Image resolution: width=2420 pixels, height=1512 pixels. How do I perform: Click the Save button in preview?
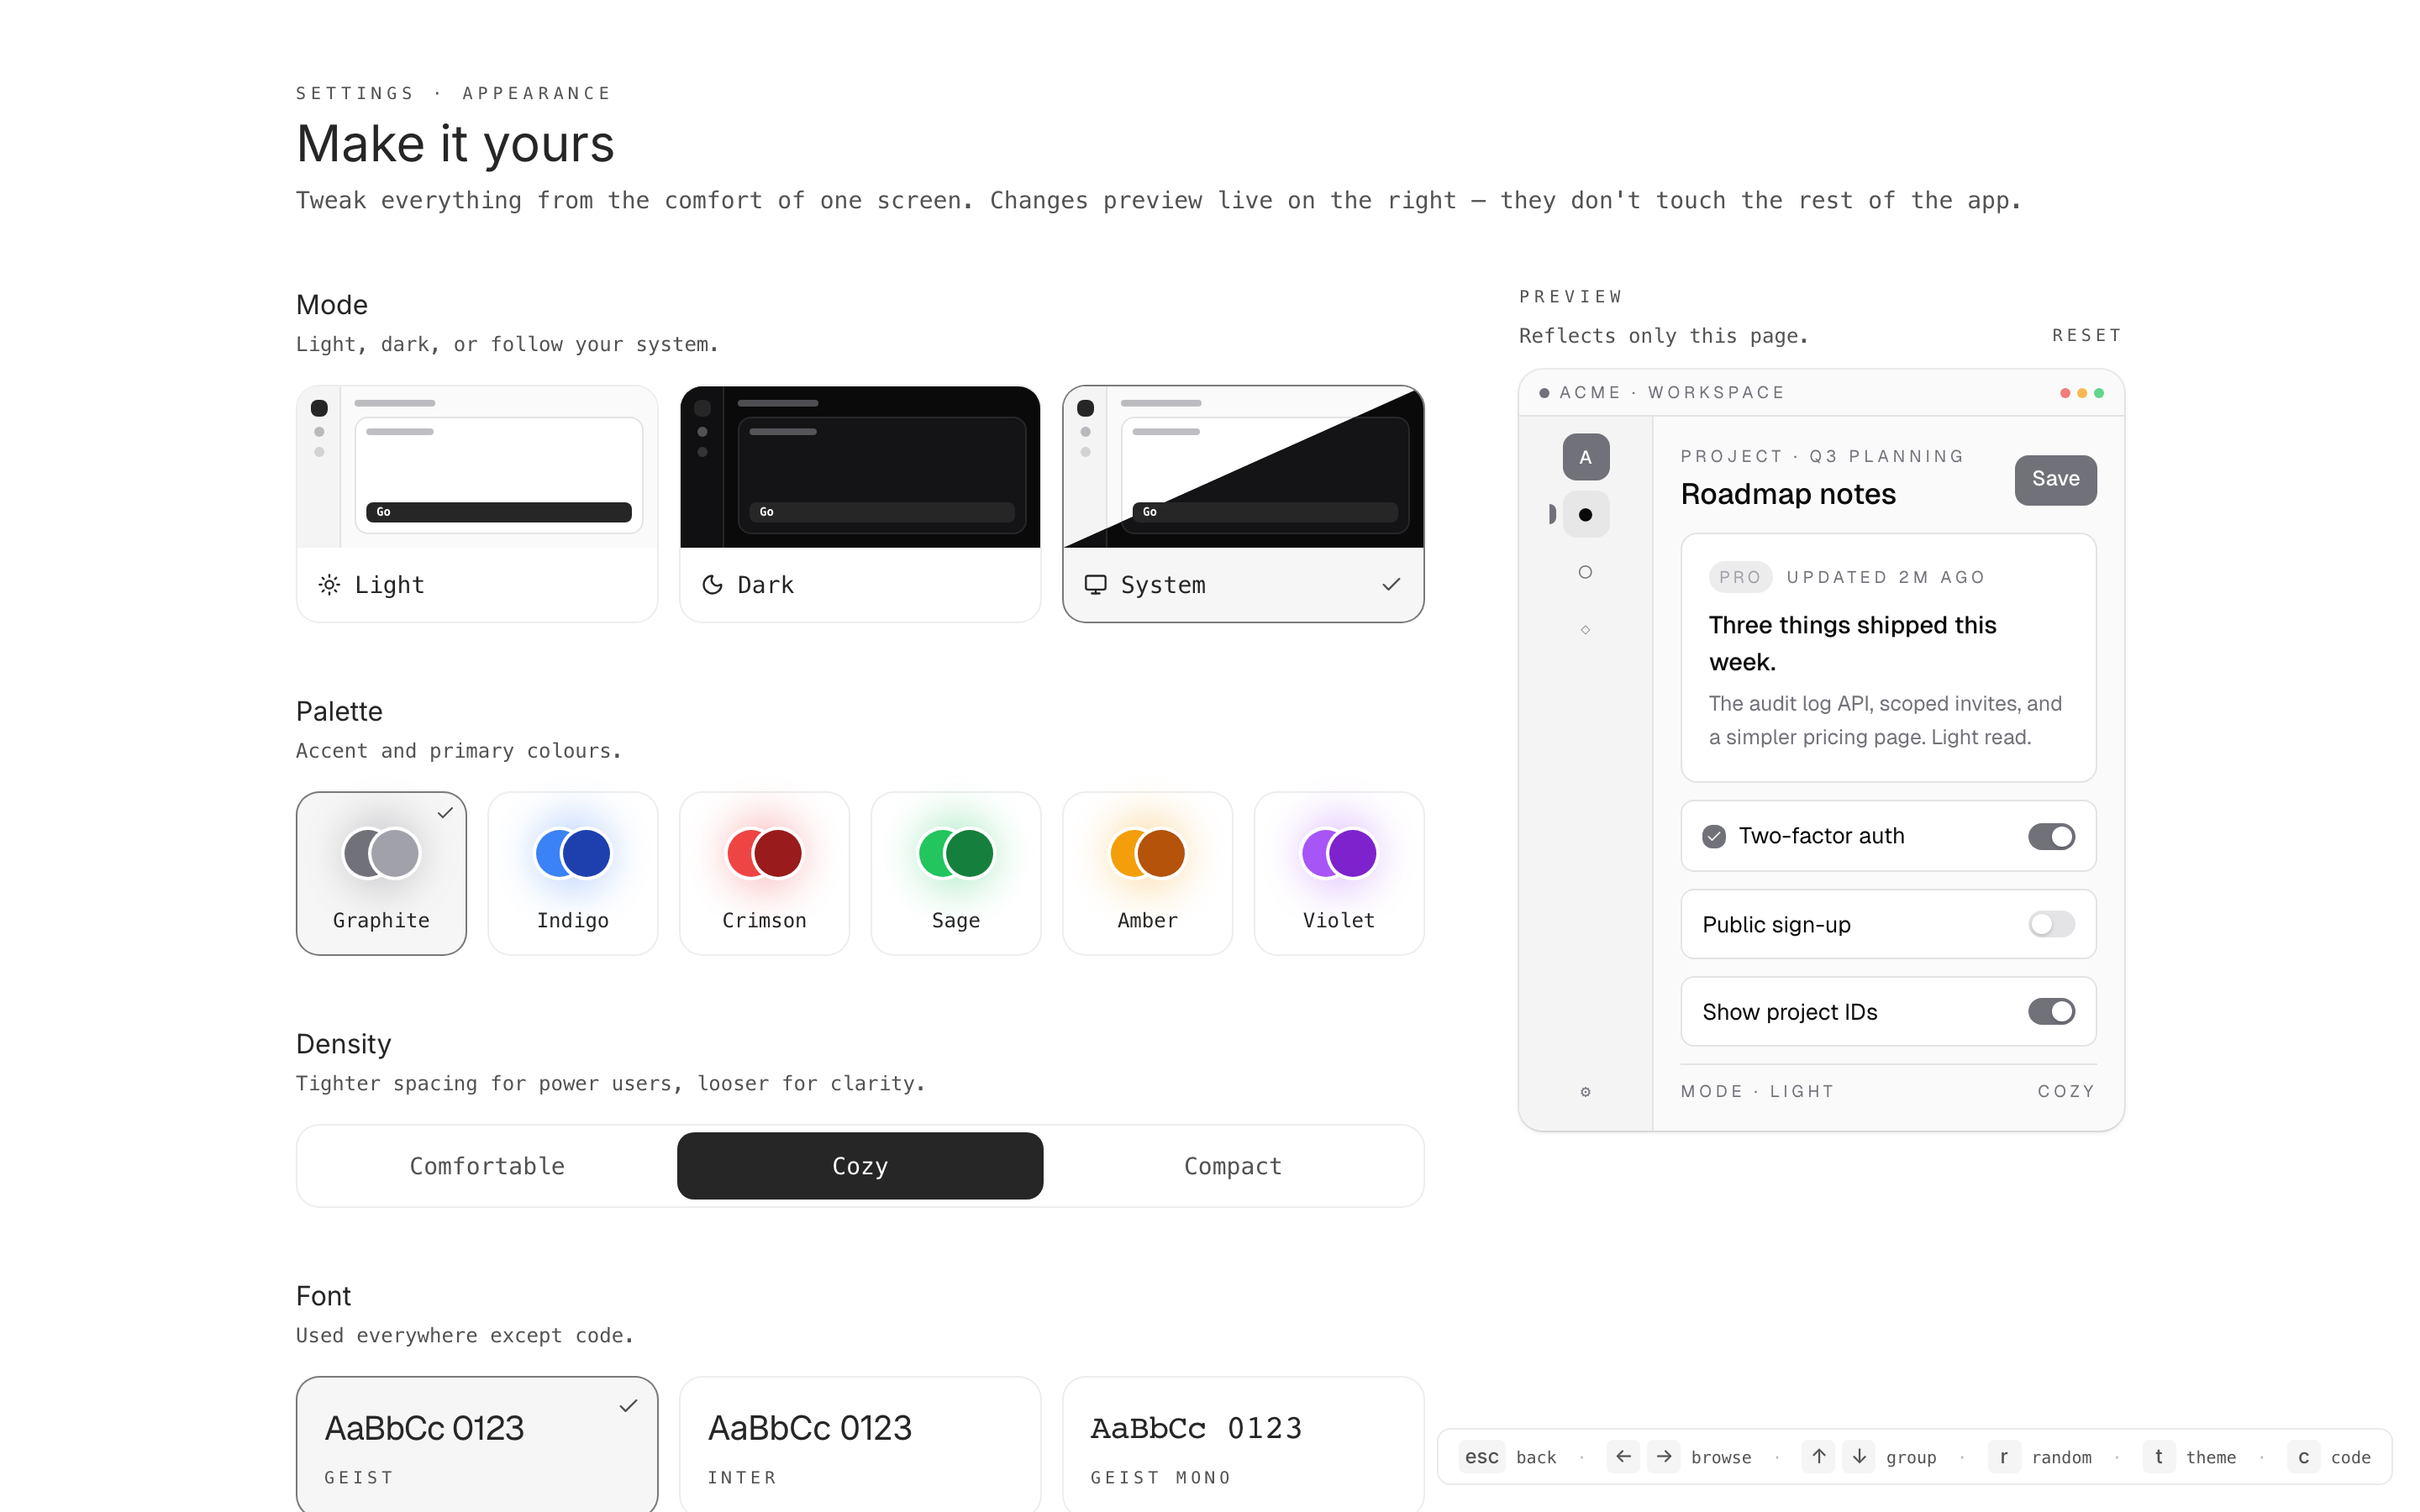[2055, 479]
